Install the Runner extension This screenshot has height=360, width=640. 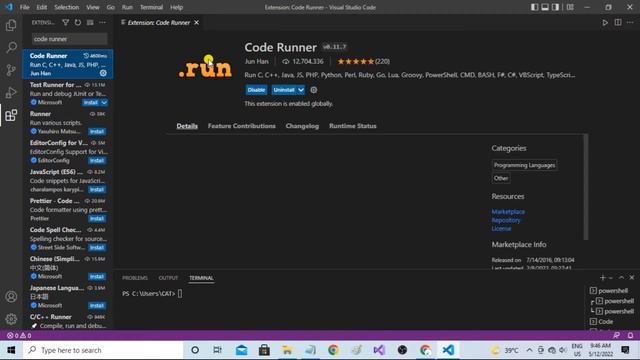97,131
